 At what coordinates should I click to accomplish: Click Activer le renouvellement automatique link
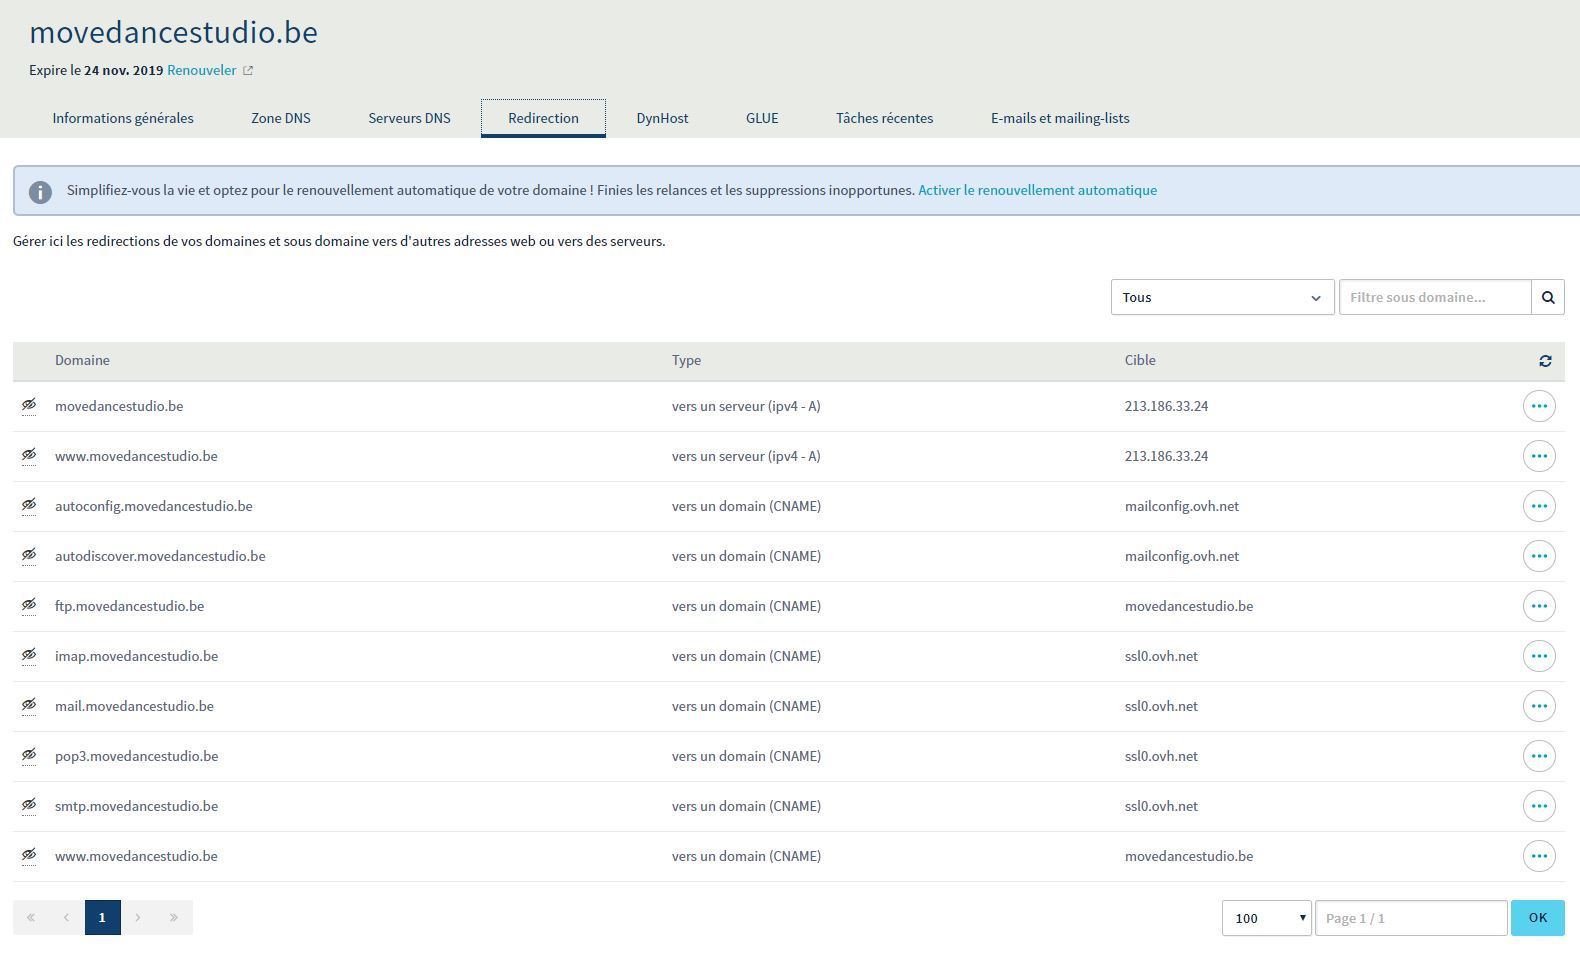click(1037, 190)
